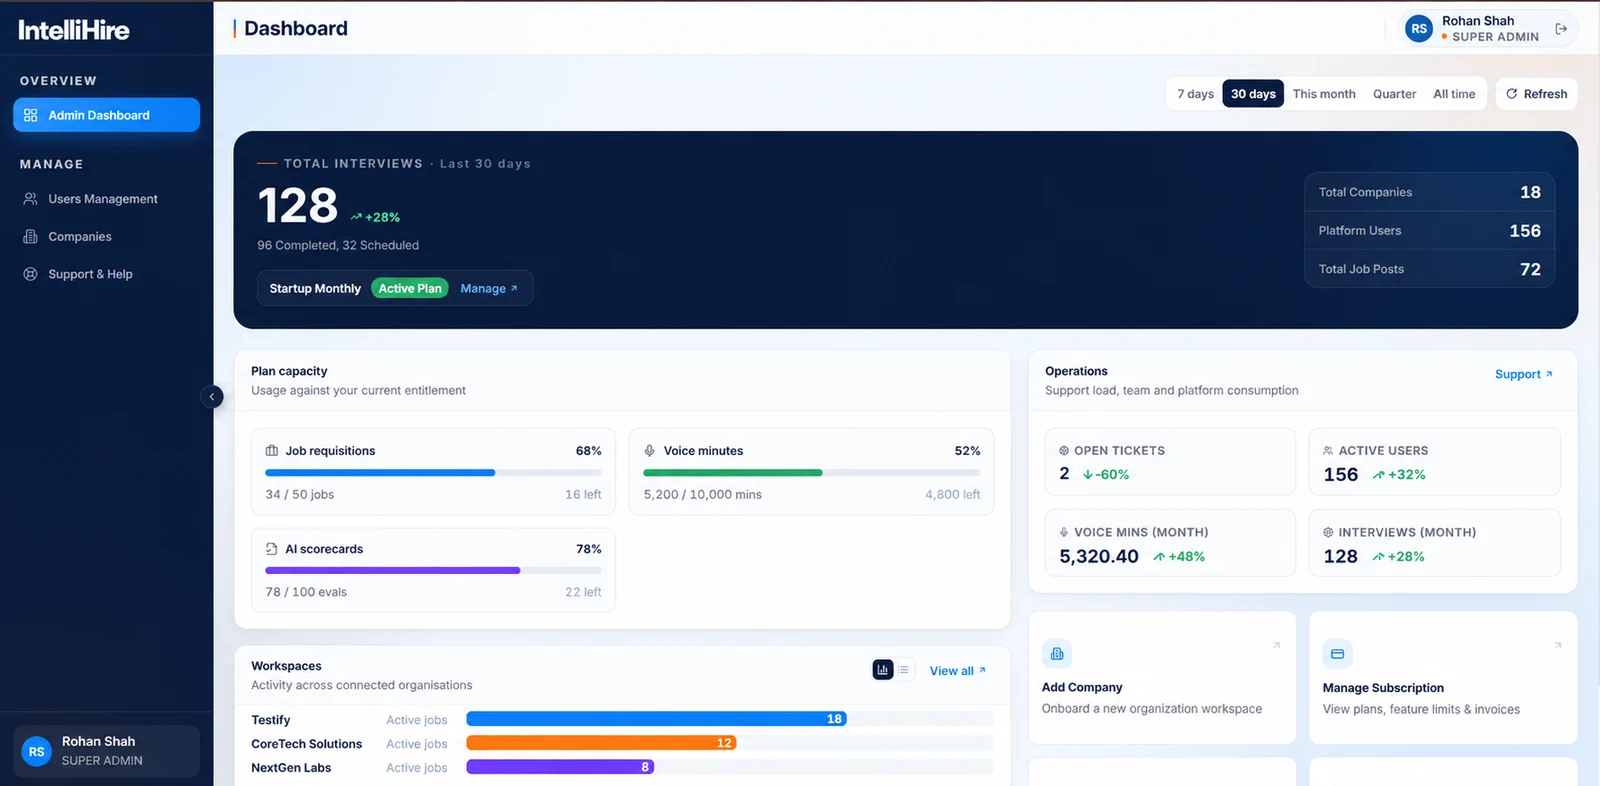
Task: Open the Active Users card
Action: coord(1434,462)
